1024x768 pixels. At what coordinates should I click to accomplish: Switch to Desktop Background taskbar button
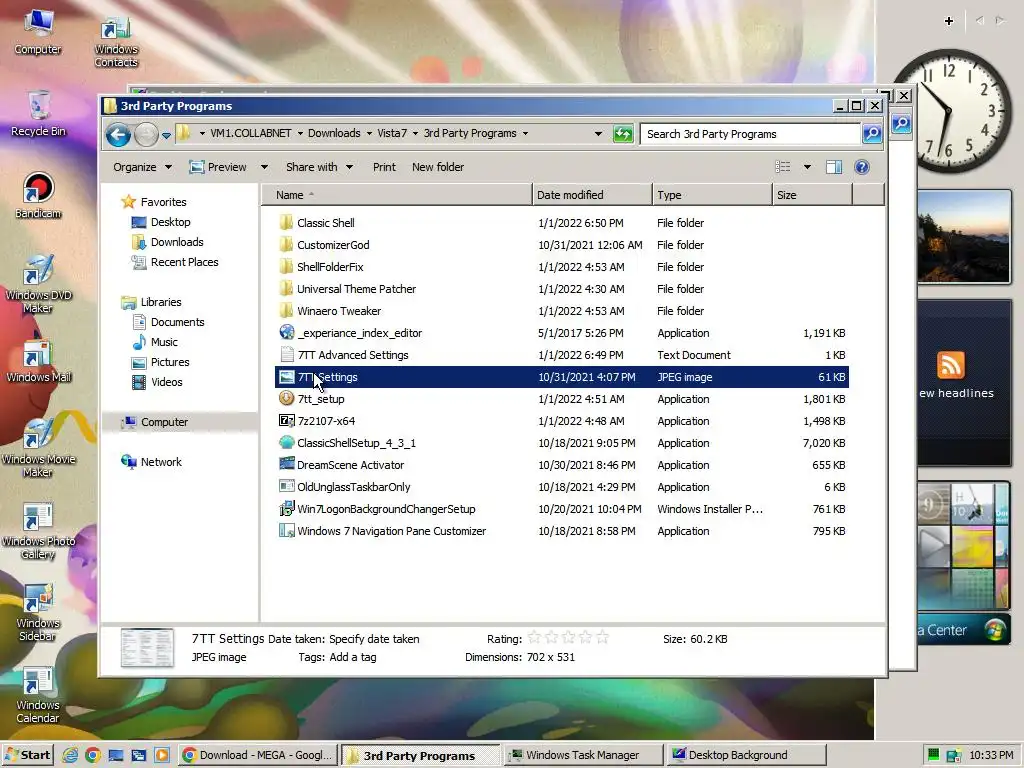[x=746, y=756]
